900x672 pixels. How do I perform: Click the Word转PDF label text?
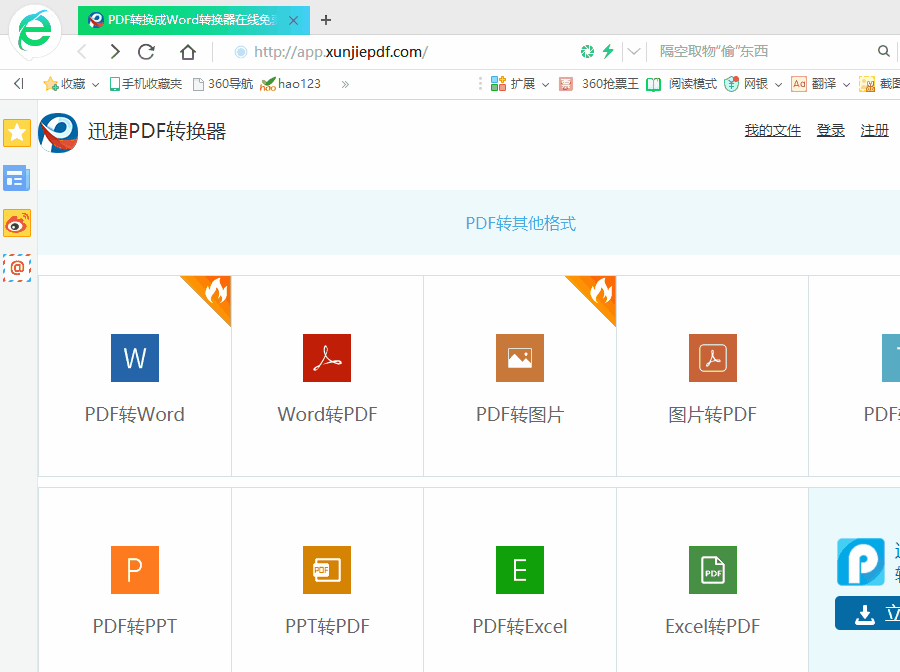[327, 414]
